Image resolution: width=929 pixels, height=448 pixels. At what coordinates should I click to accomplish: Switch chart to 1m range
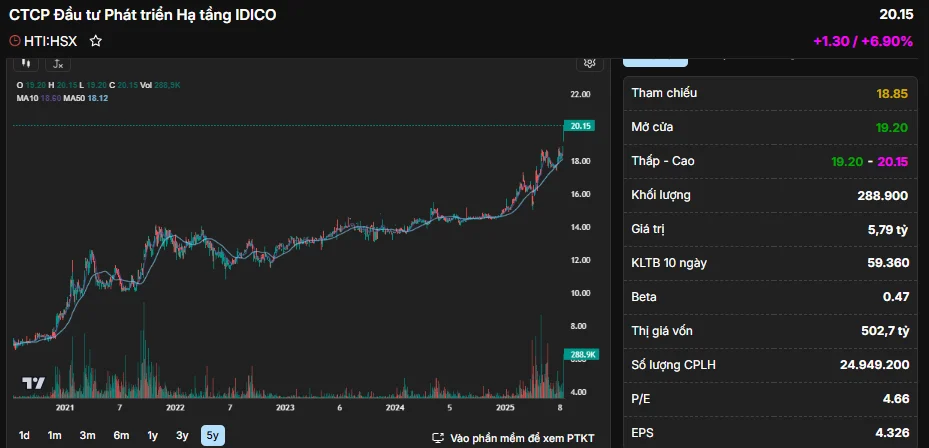click(x=55, y=435)
